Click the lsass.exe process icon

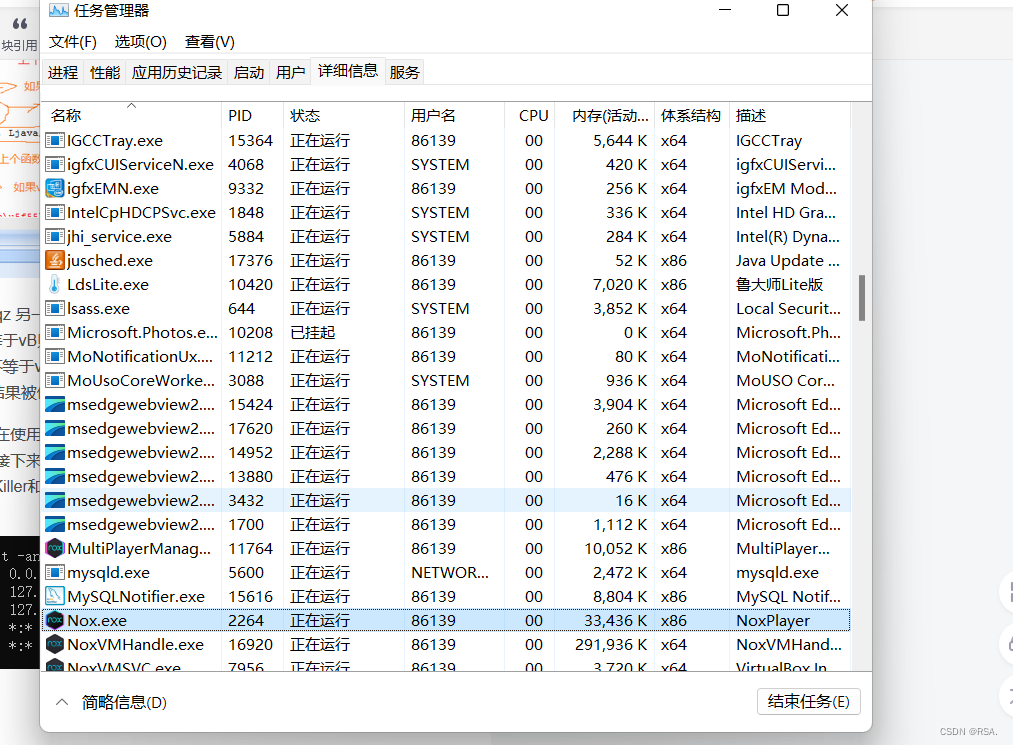[x=55, y=308]
